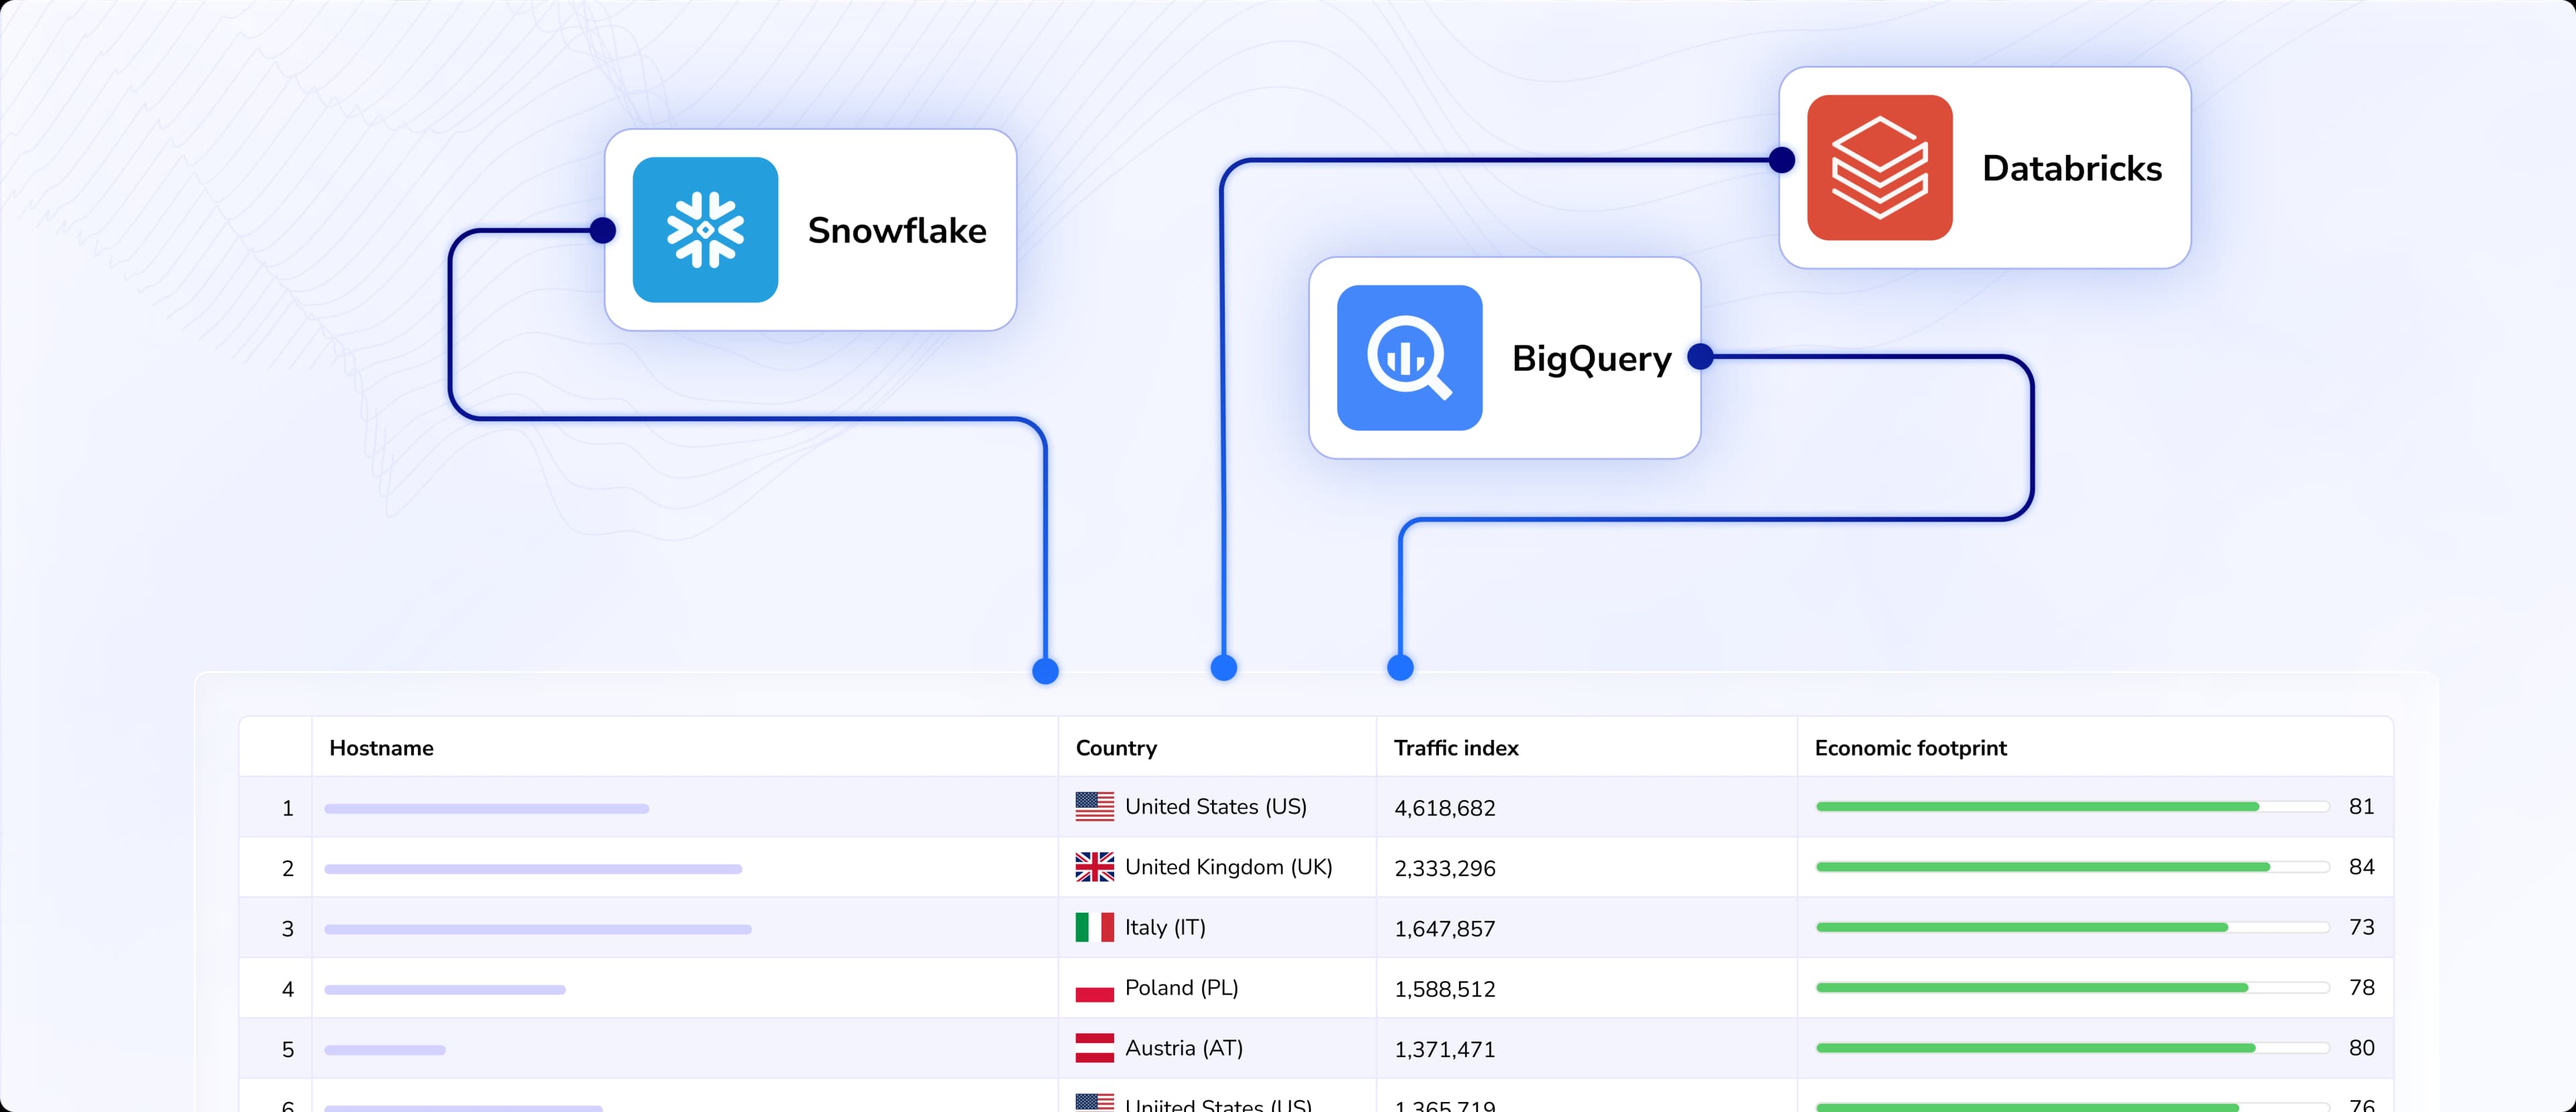The image size is (2576, 1112).
Task: Sort by Traffic index column header
Action: [x=1456, y=748]
